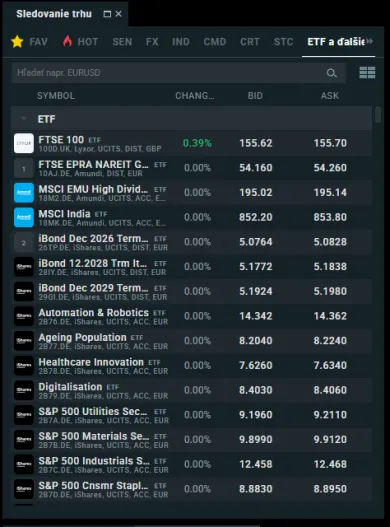Click iShares logo of Automation & Robotics

click(24, 316)
